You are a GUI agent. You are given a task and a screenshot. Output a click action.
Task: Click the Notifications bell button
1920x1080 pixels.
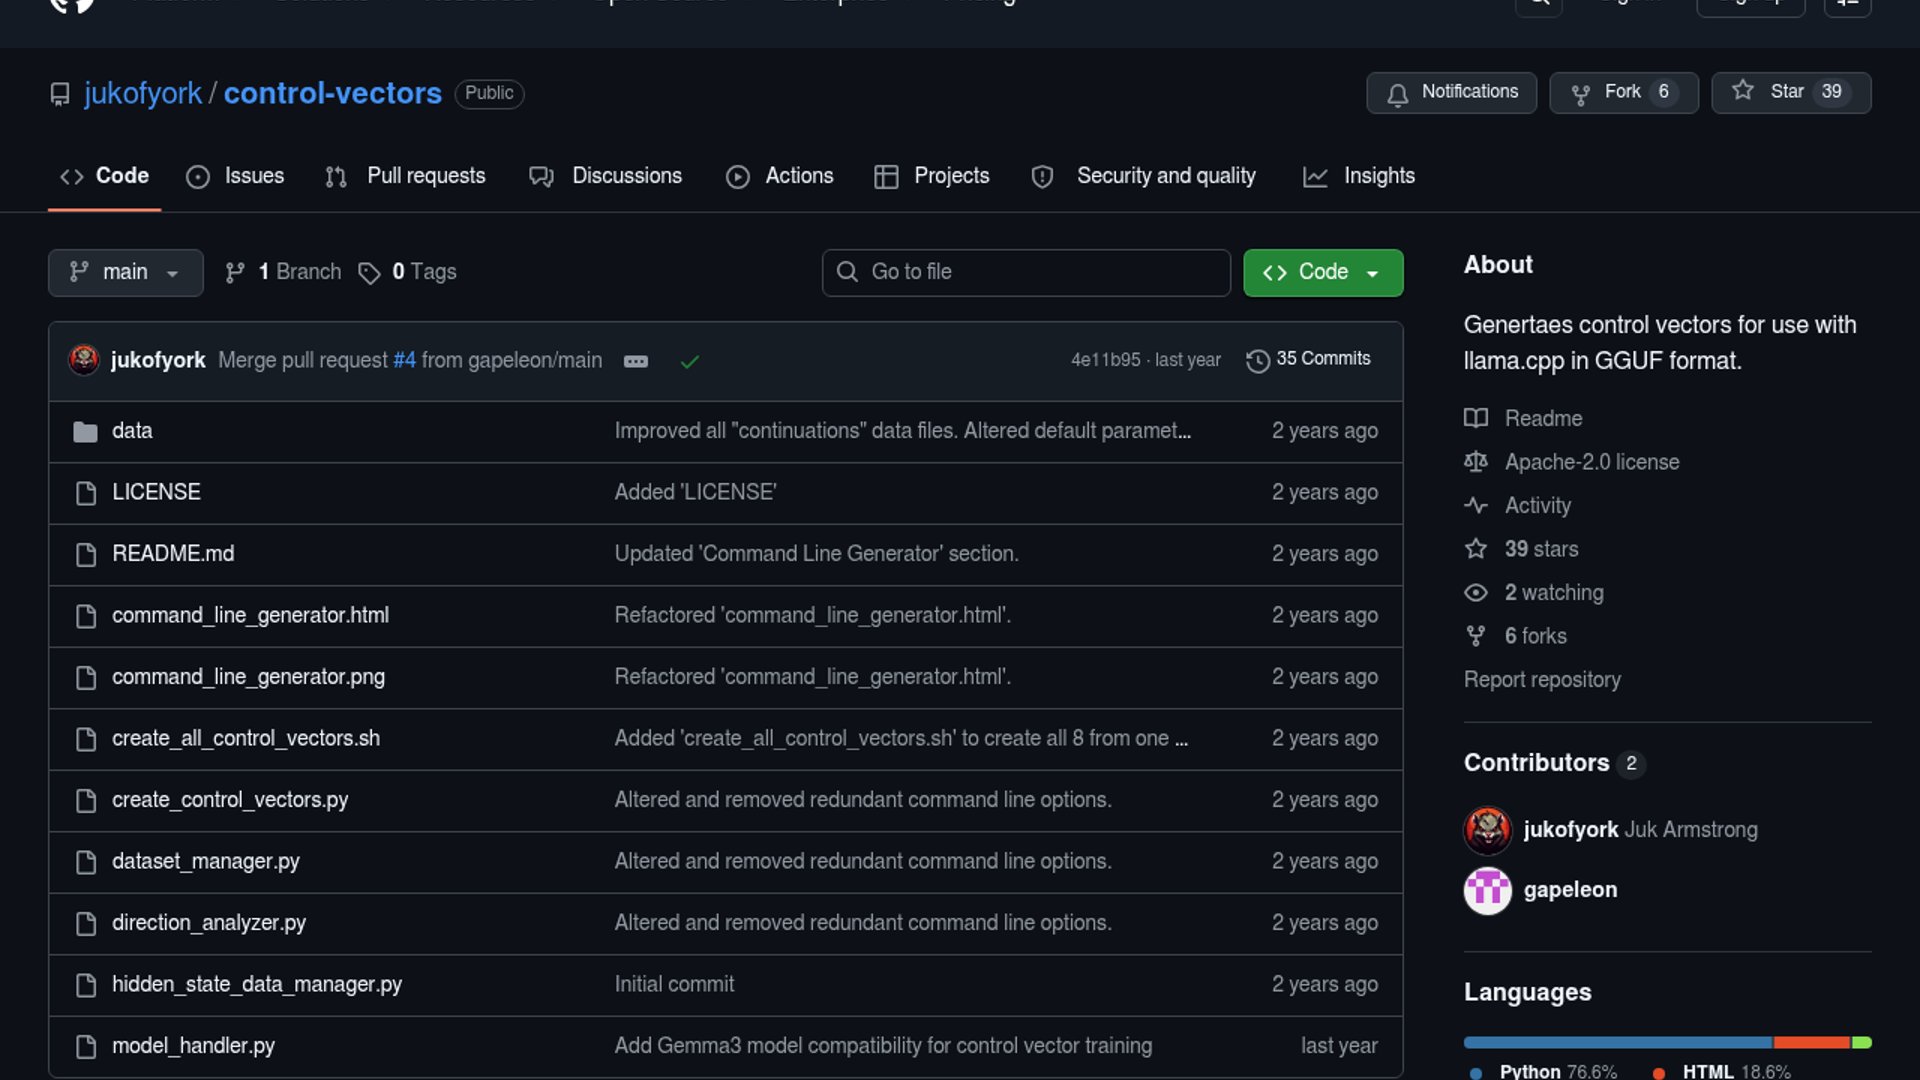click(x=1451, y=93)
